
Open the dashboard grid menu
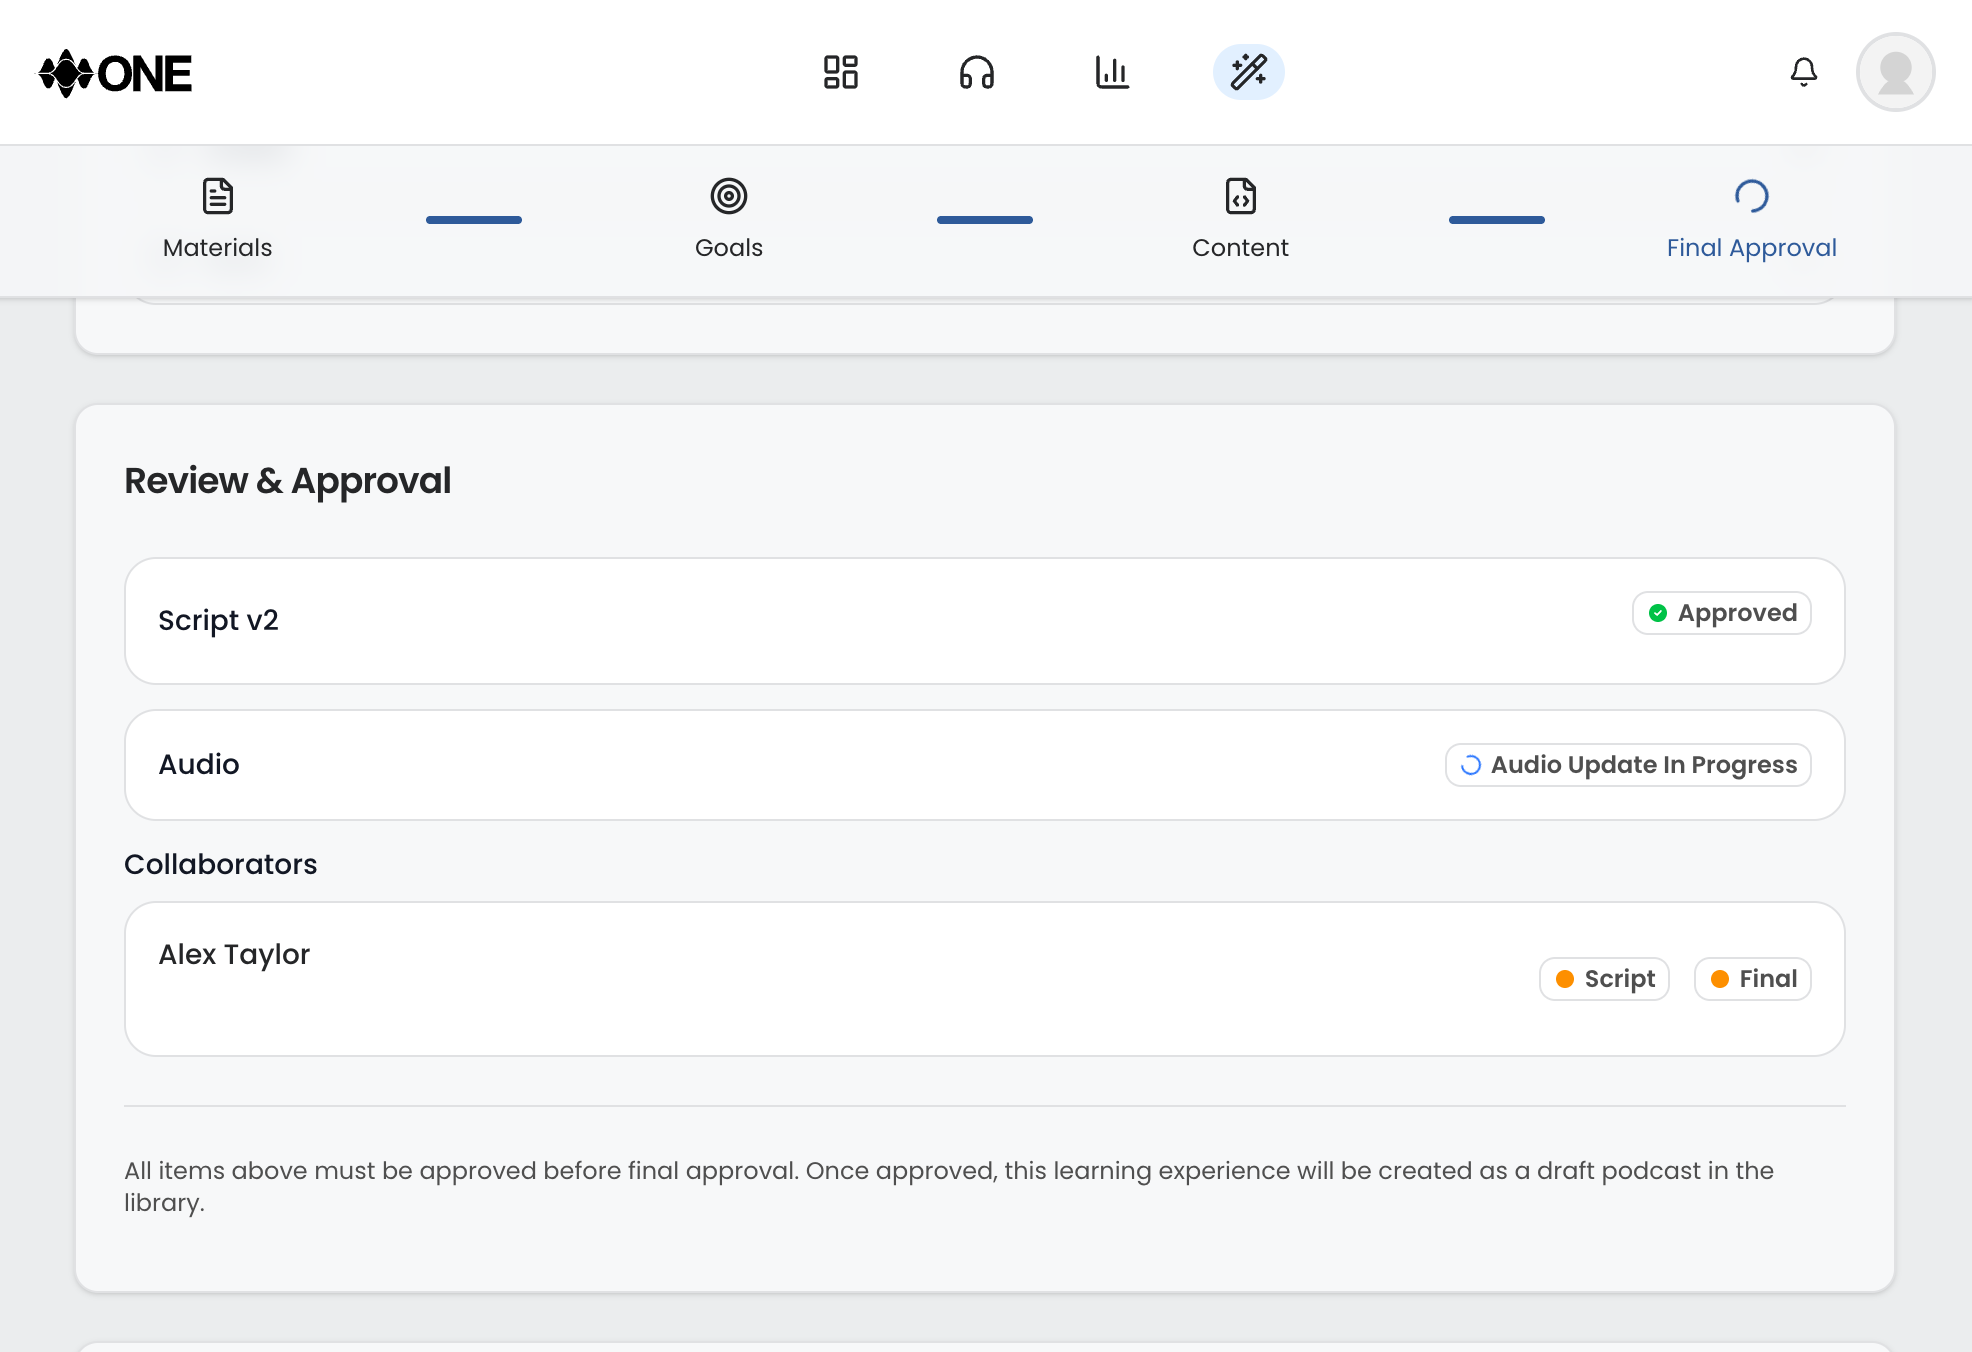click(841, 72)
